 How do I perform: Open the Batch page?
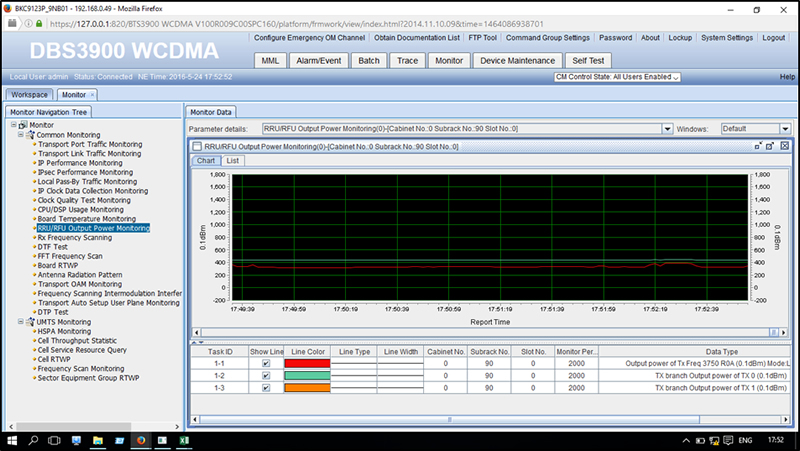(x=369, y=61)
